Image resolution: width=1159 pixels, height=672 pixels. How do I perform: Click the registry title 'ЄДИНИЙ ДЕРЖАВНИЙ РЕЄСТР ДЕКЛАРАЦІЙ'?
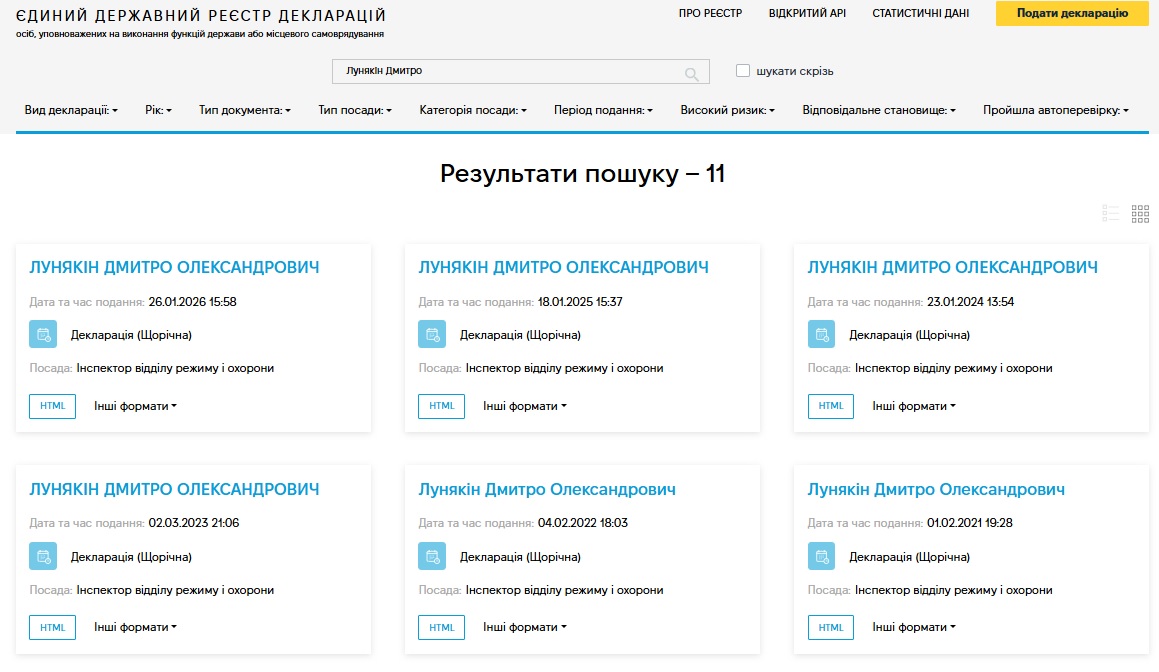point(201,16)
